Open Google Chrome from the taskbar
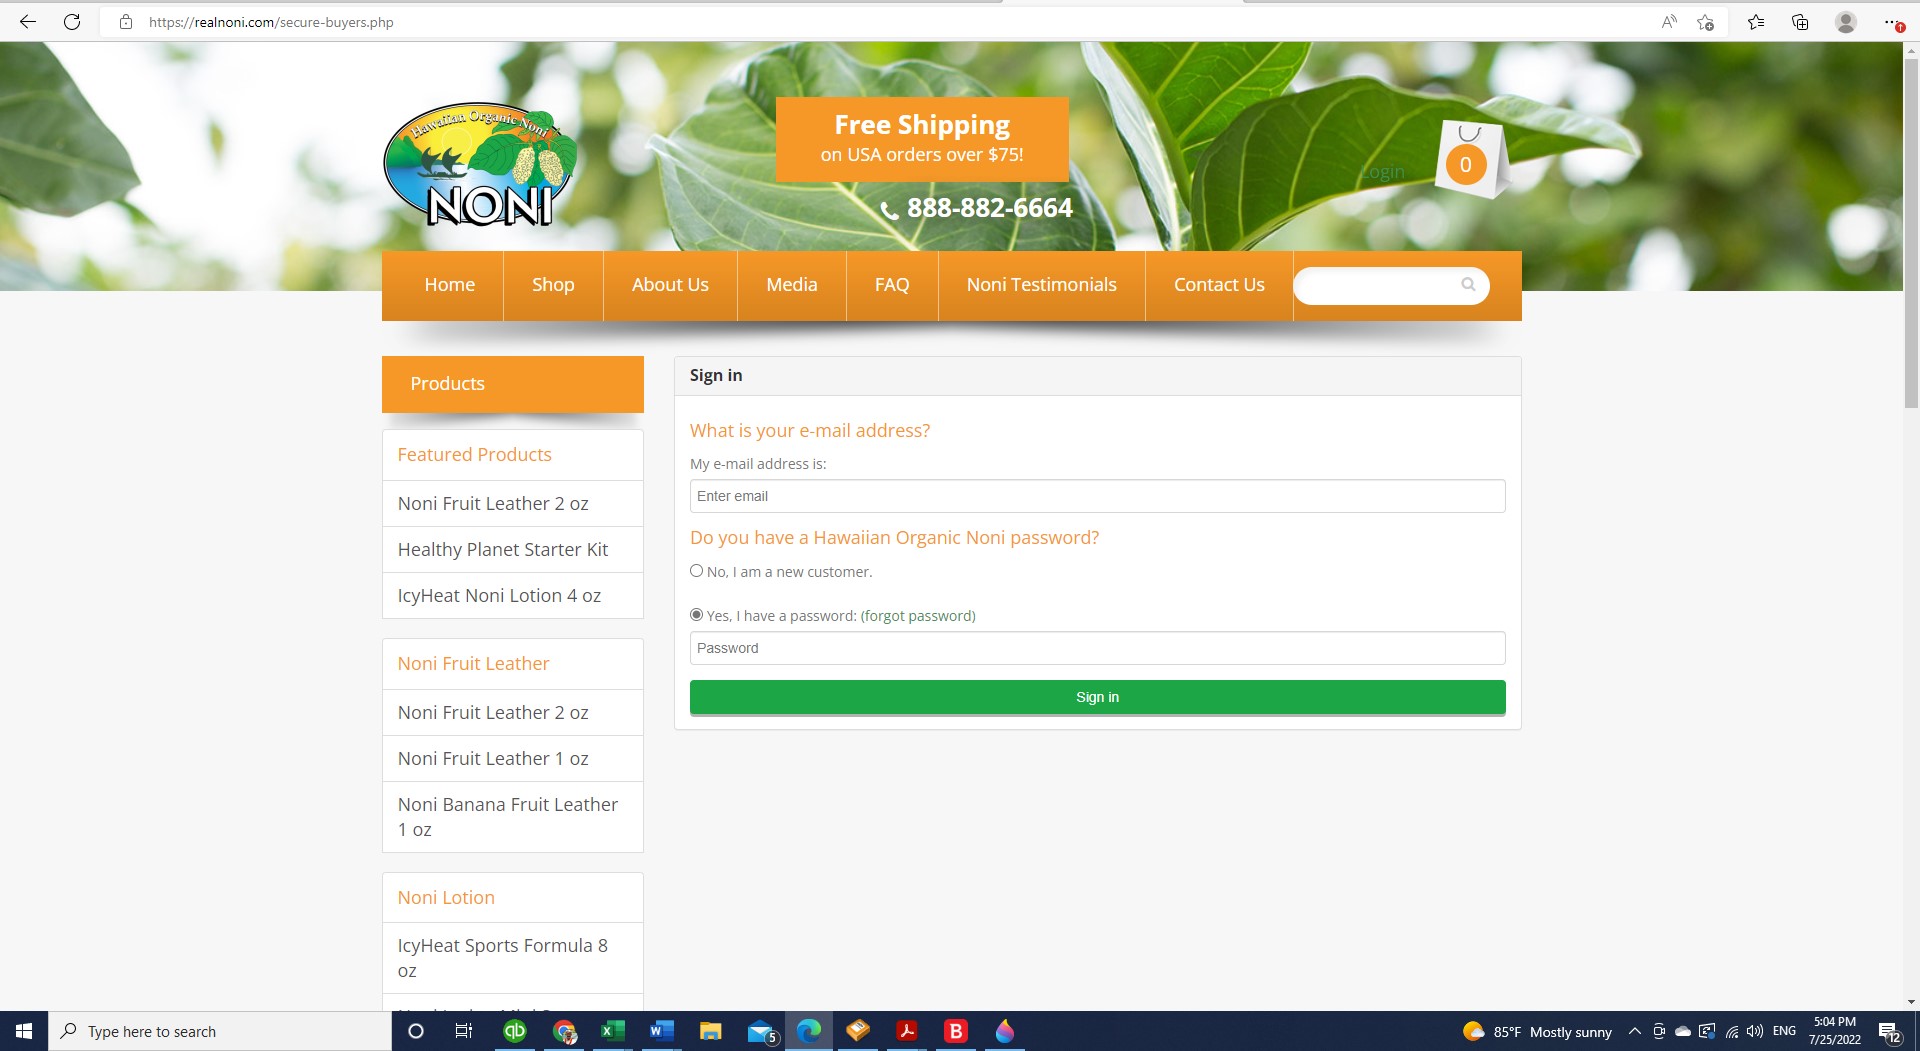 (564, 1031)
